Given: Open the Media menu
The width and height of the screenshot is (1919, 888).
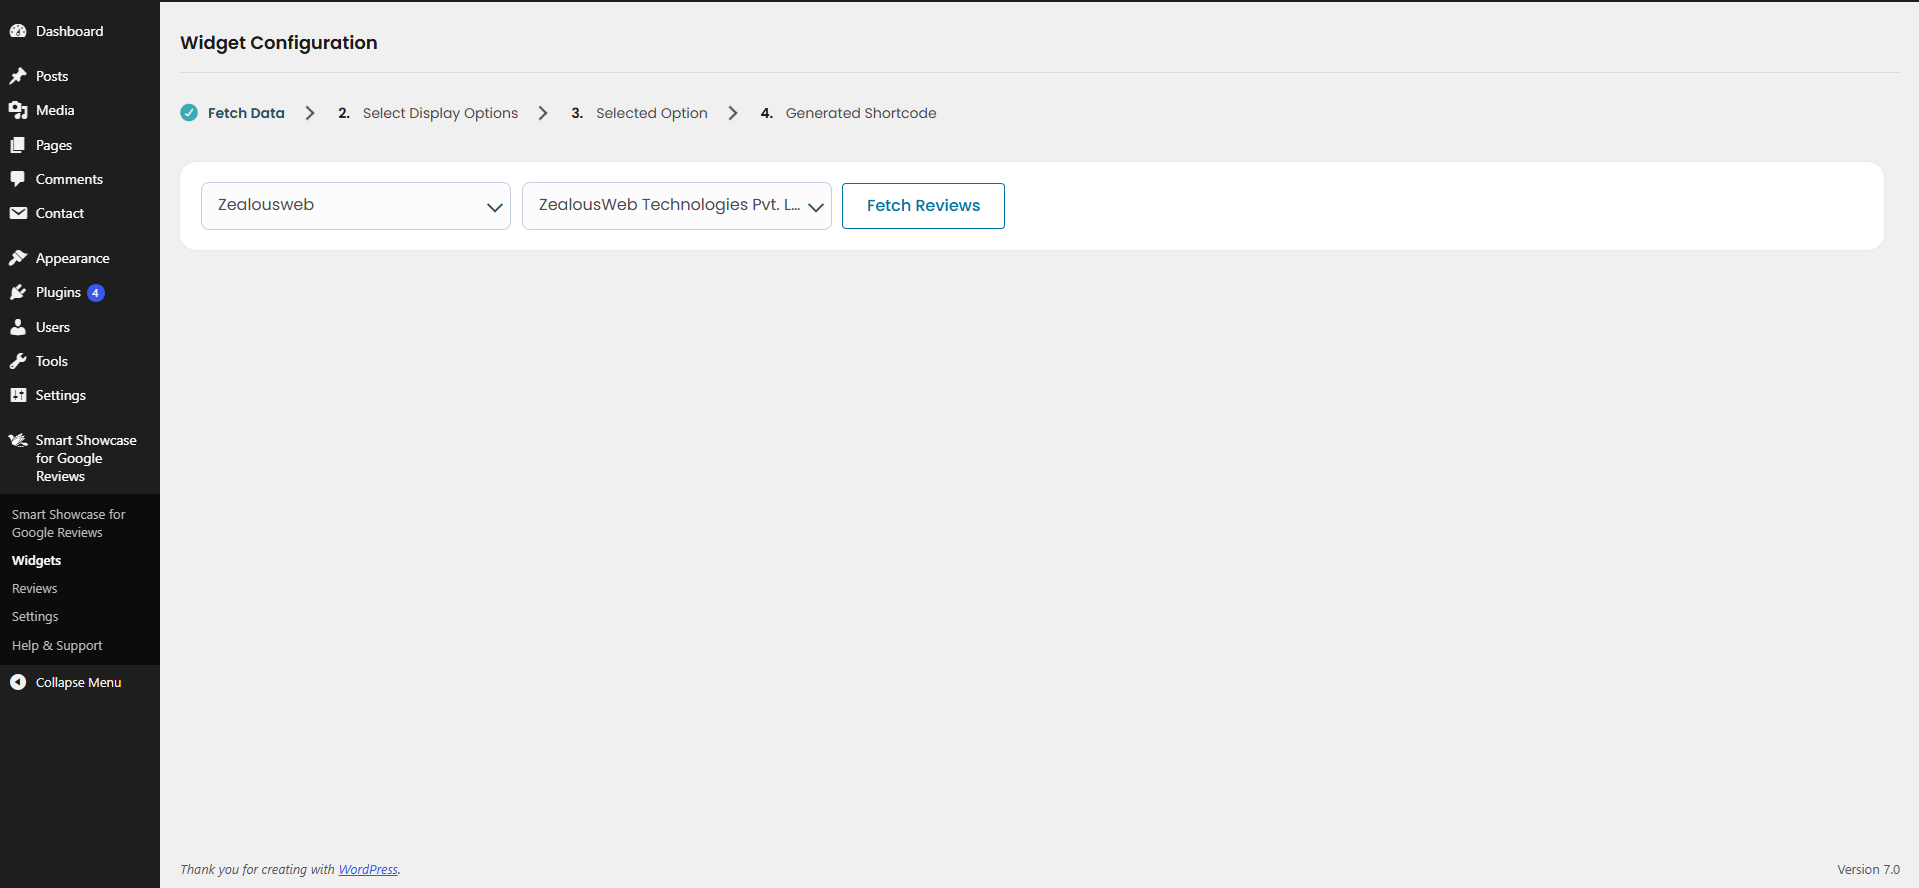Looking at the screenshot, I should [x=80, y=110].
